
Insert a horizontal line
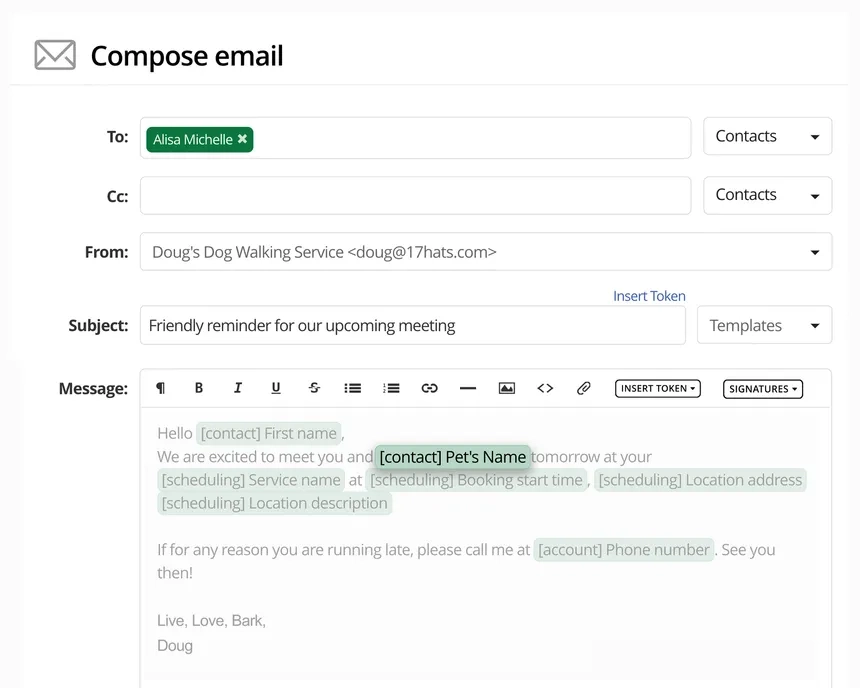pos(468,388)
